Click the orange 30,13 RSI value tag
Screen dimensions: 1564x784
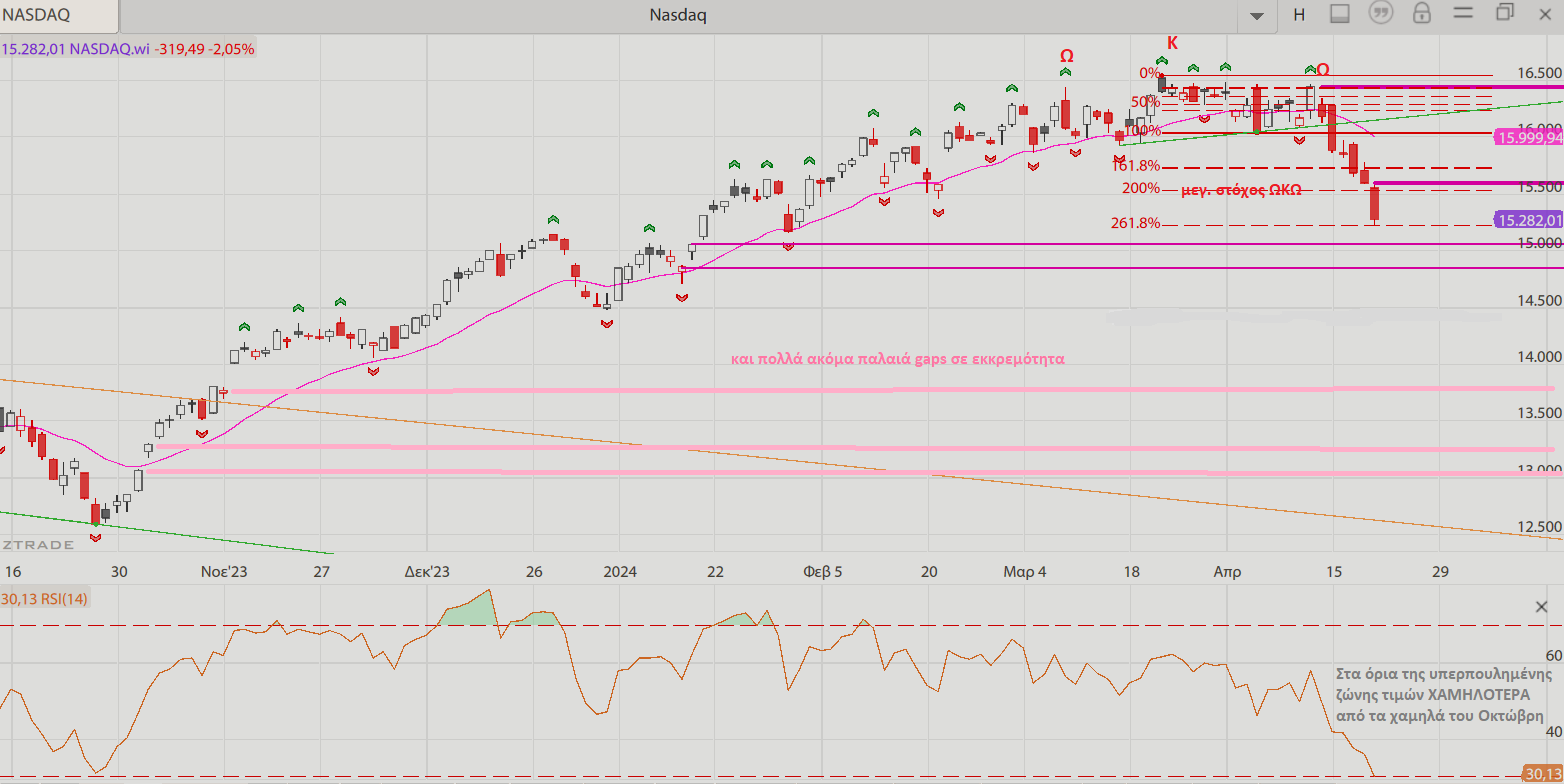coord(1543,773)
